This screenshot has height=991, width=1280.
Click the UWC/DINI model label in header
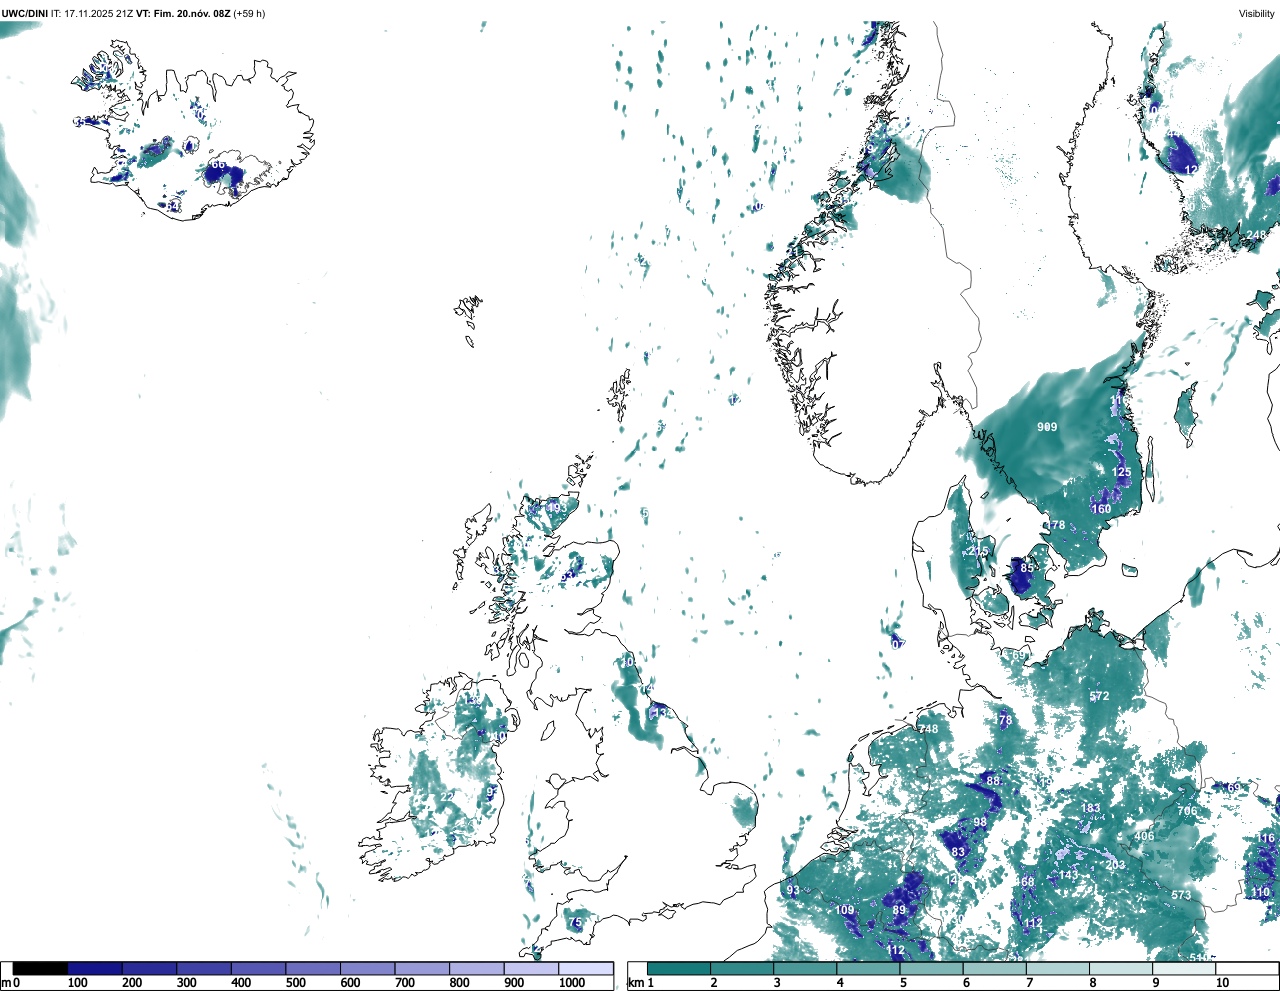[25, 14]
